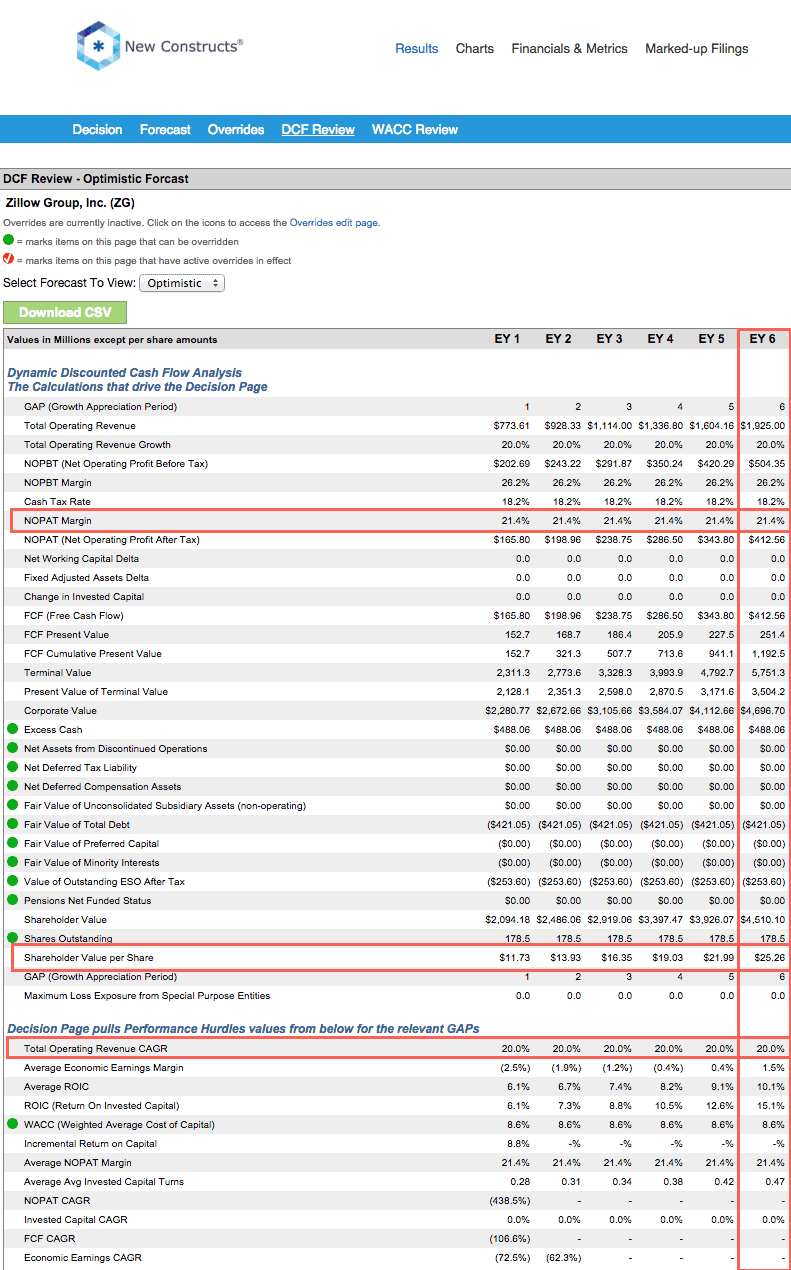791x1270 pixels.
Task: Click override dot for Fair Value of Unconsolidated Subsidiary Assets
Action: pos(12,805)
